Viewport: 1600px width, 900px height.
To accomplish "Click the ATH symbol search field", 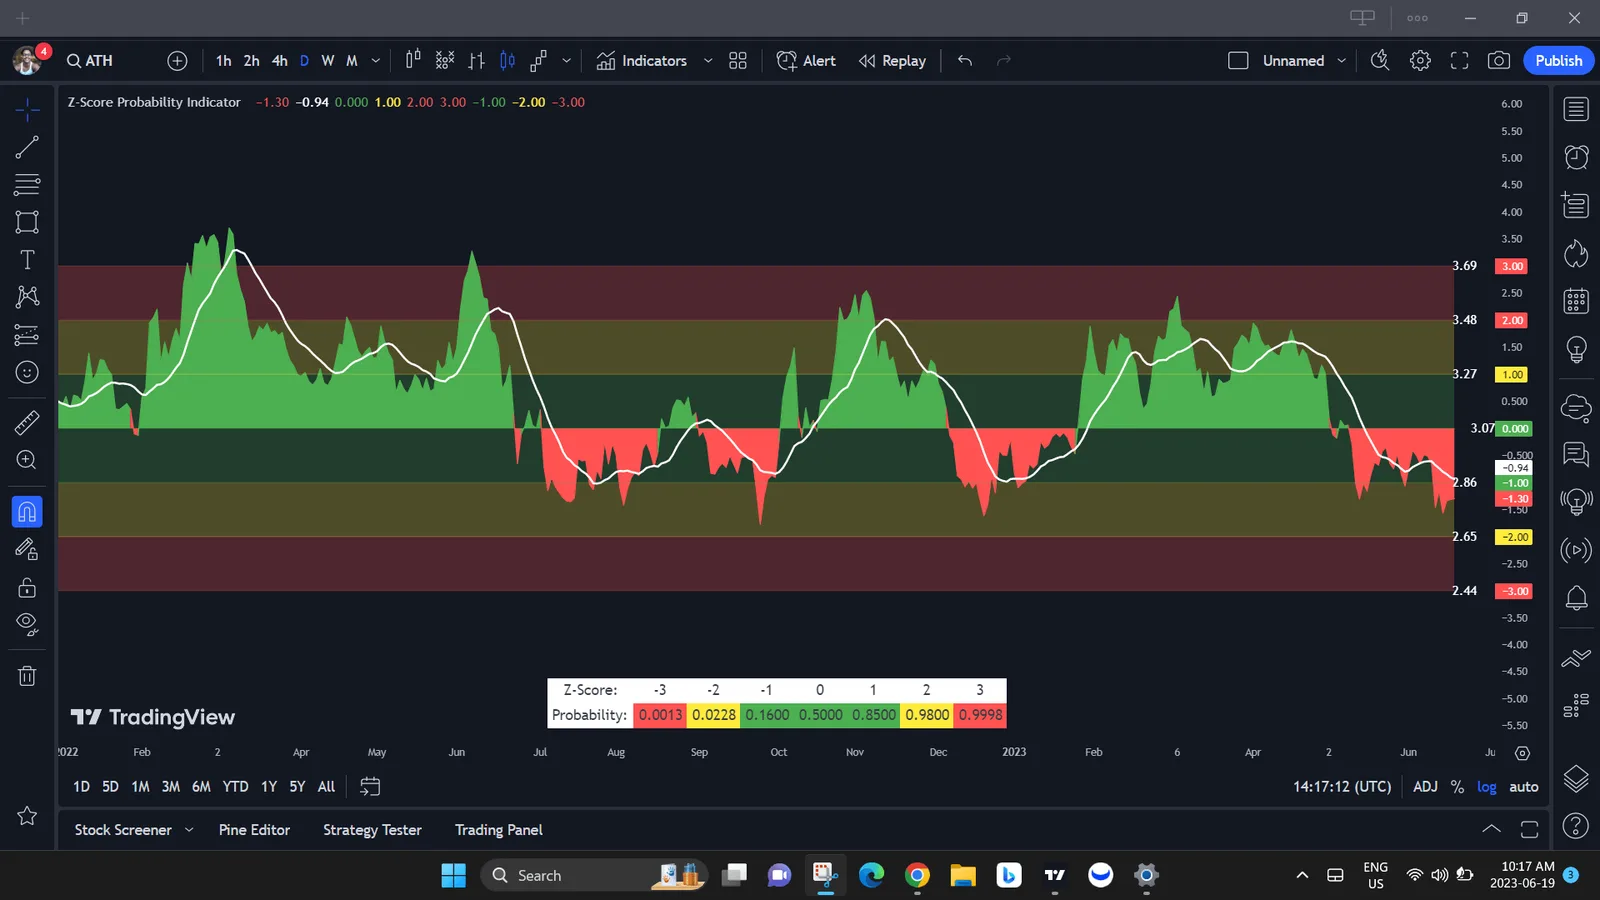I will click(90, 61).
